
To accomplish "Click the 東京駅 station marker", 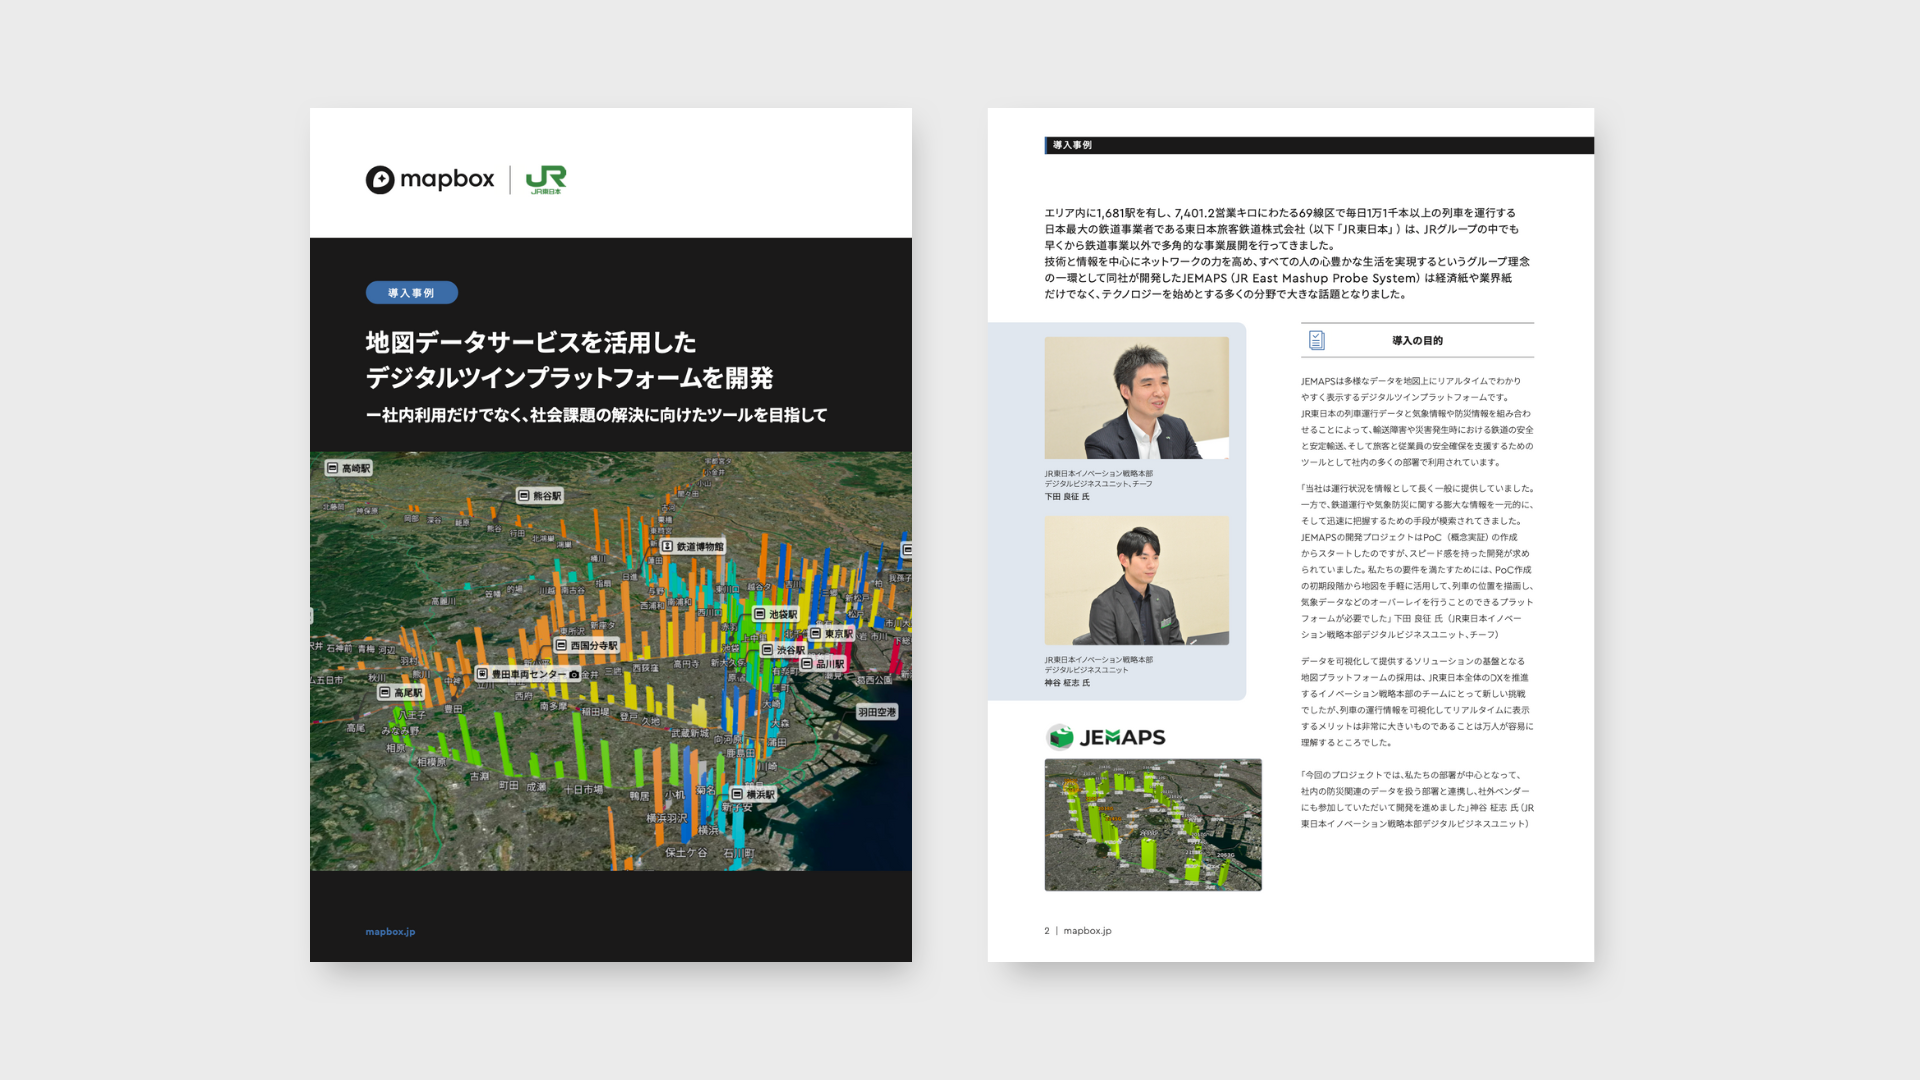I will [x=832, y=634].
